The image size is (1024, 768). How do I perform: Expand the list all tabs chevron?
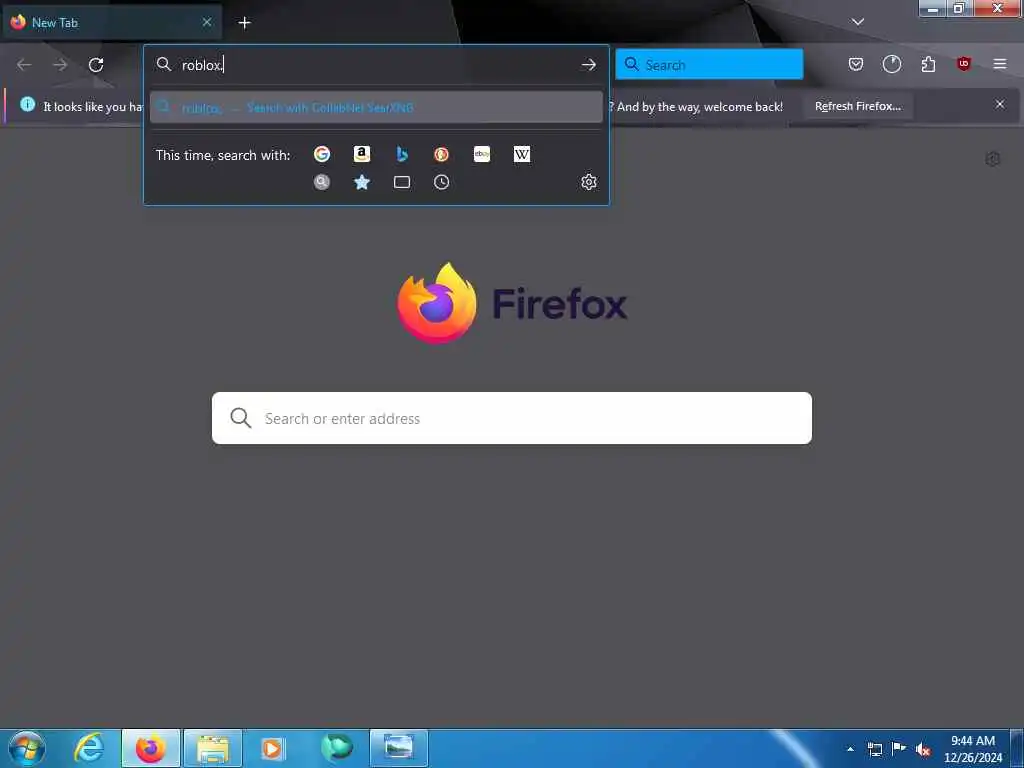pyautogui.click(x=858, y=22)
